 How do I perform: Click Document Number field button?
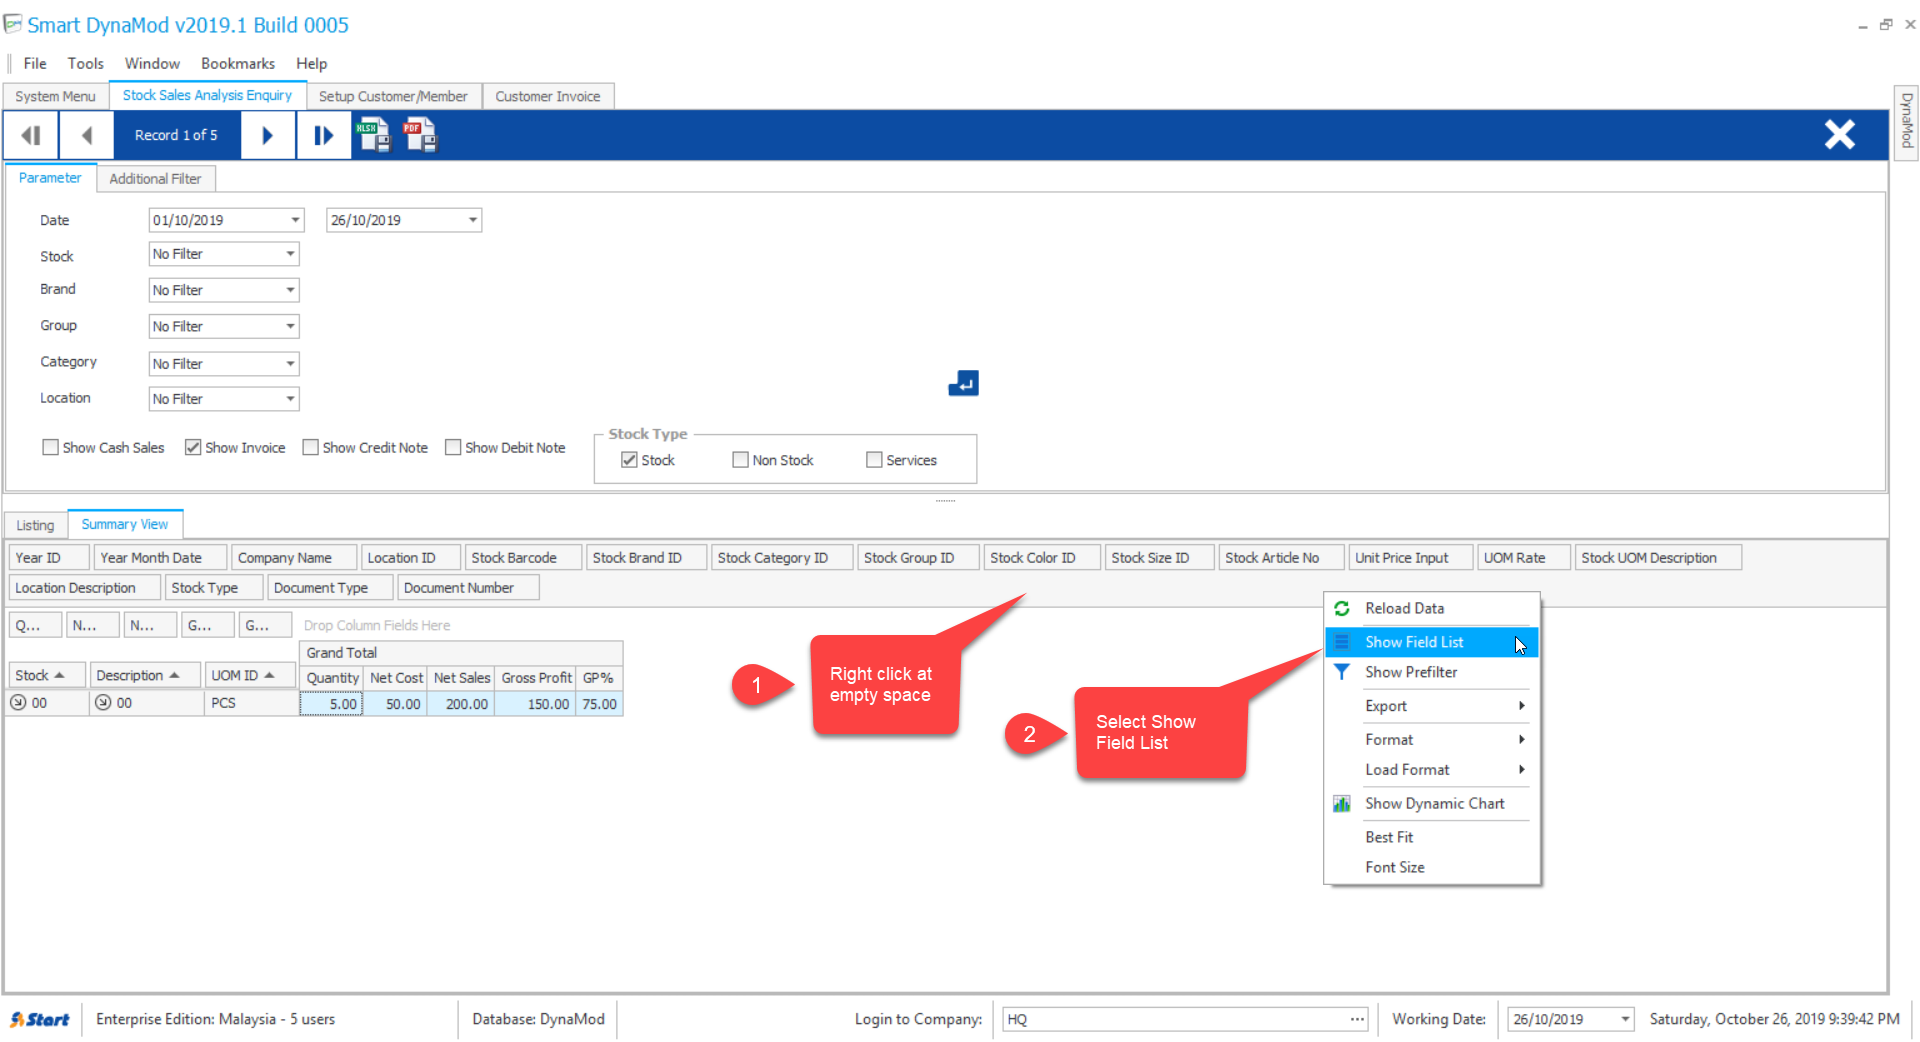(x=468, y=588)
